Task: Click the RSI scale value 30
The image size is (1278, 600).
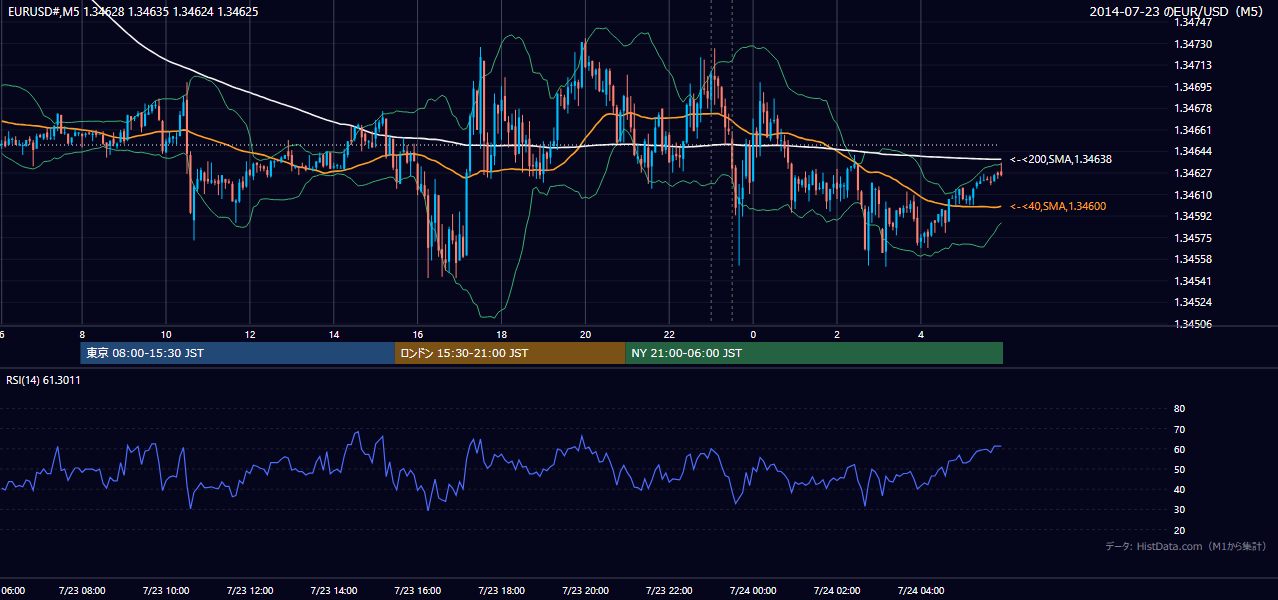Action: pyautogui.click(x=1179, y=510)
